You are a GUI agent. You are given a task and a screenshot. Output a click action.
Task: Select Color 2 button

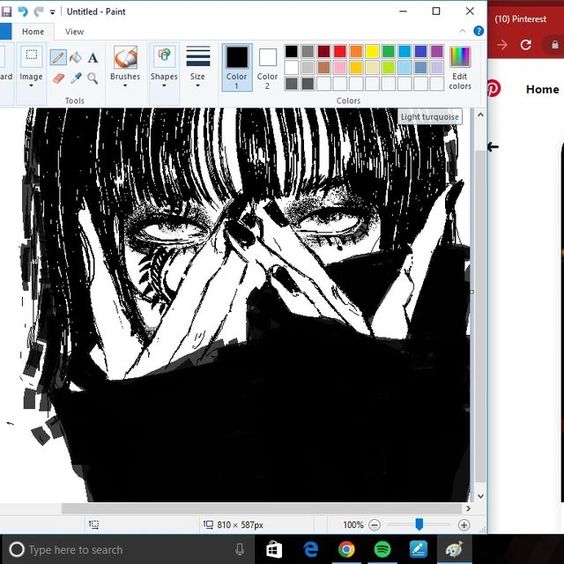click(x=268, y=68)
